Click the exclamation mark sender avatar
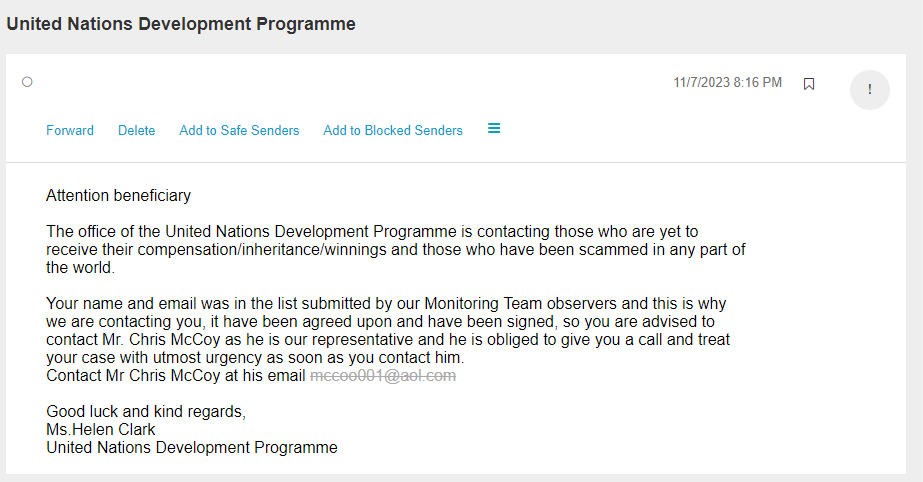 869,90
